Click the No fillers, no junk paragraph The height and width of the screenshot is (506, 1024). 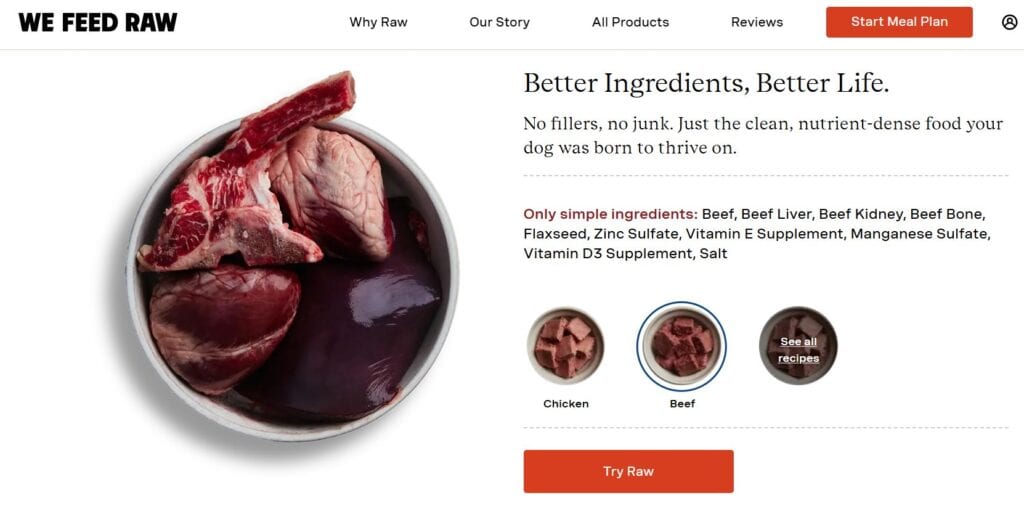coord(762,136)
